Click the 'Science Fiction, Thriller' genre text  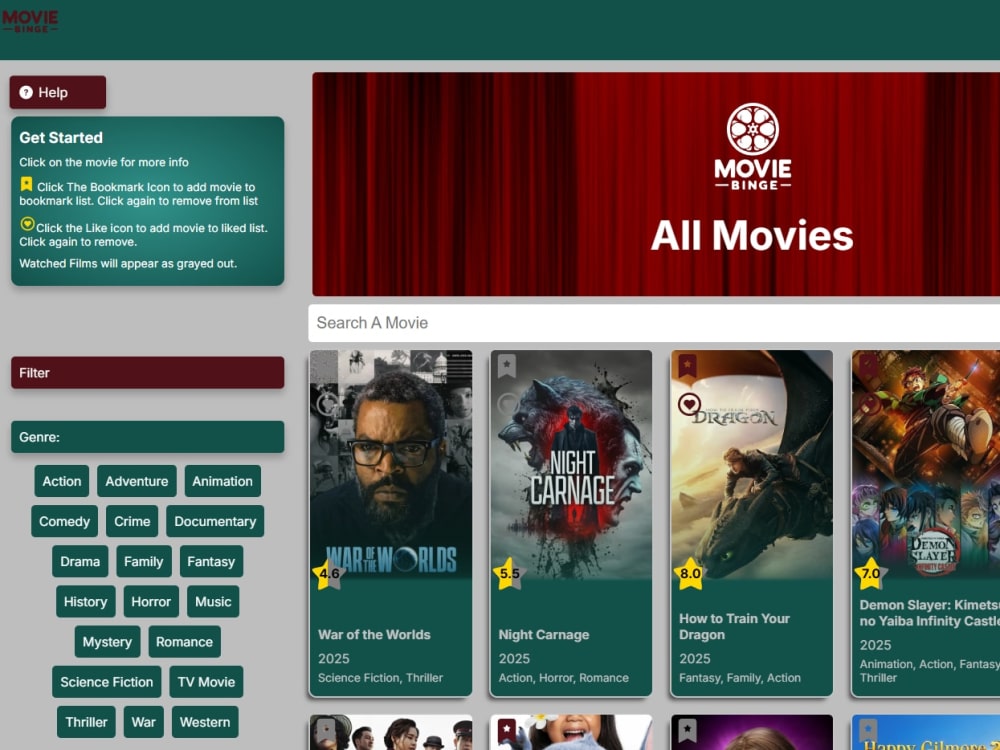click(x=380, y=678)
